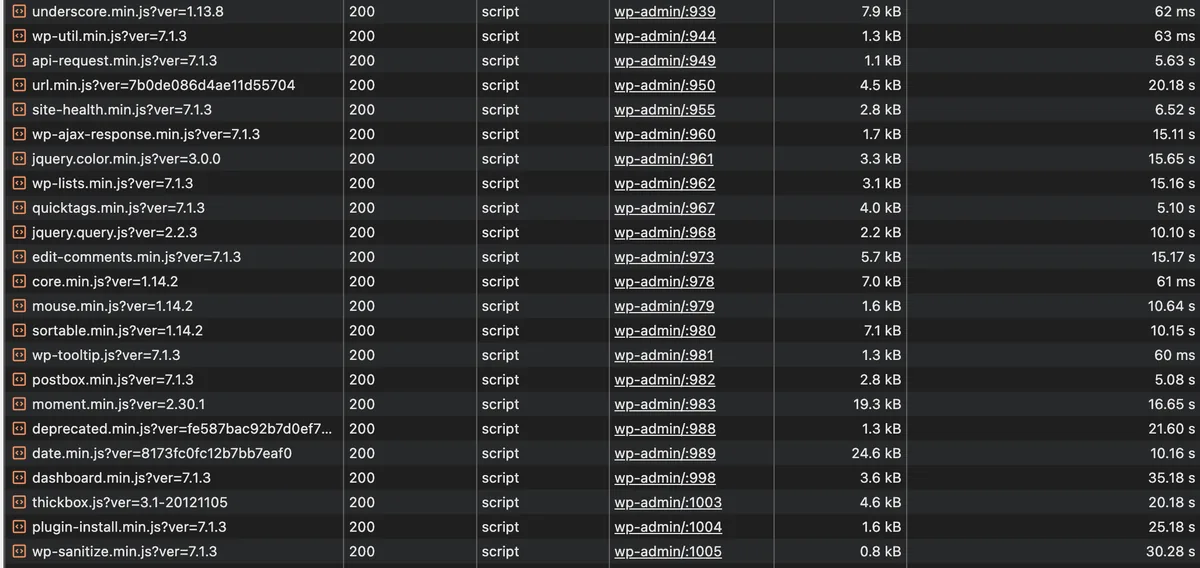
Task: Click the 0.8 kB size value
Action: (882, 552)
